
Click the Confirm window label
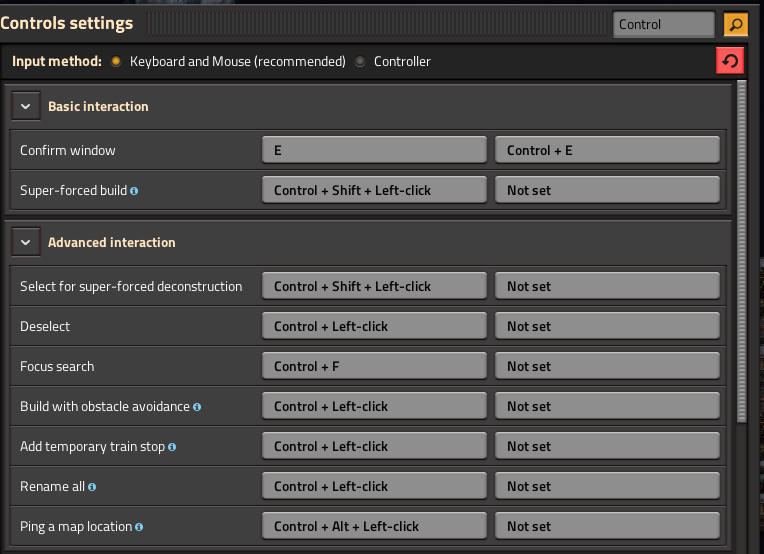(68, 150)
